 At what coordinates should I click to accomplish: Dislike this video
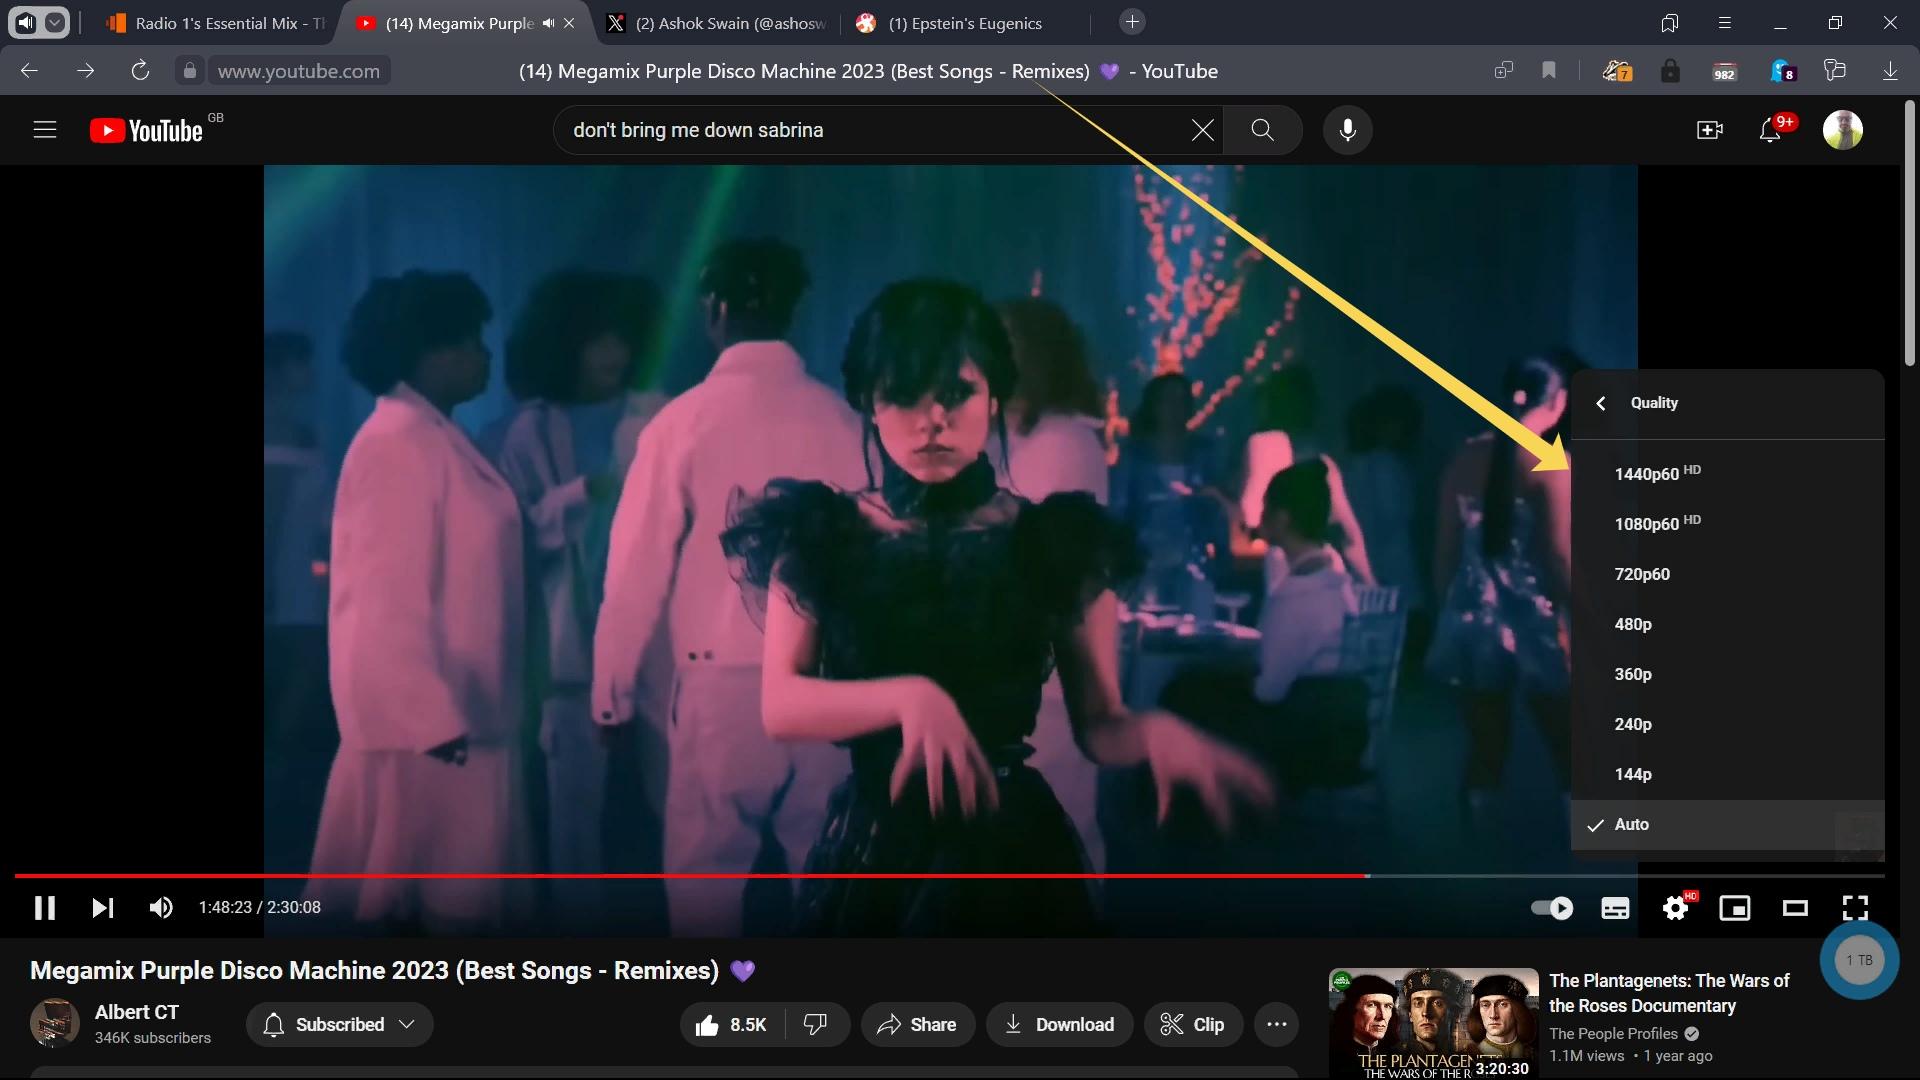coord(816,1025)
